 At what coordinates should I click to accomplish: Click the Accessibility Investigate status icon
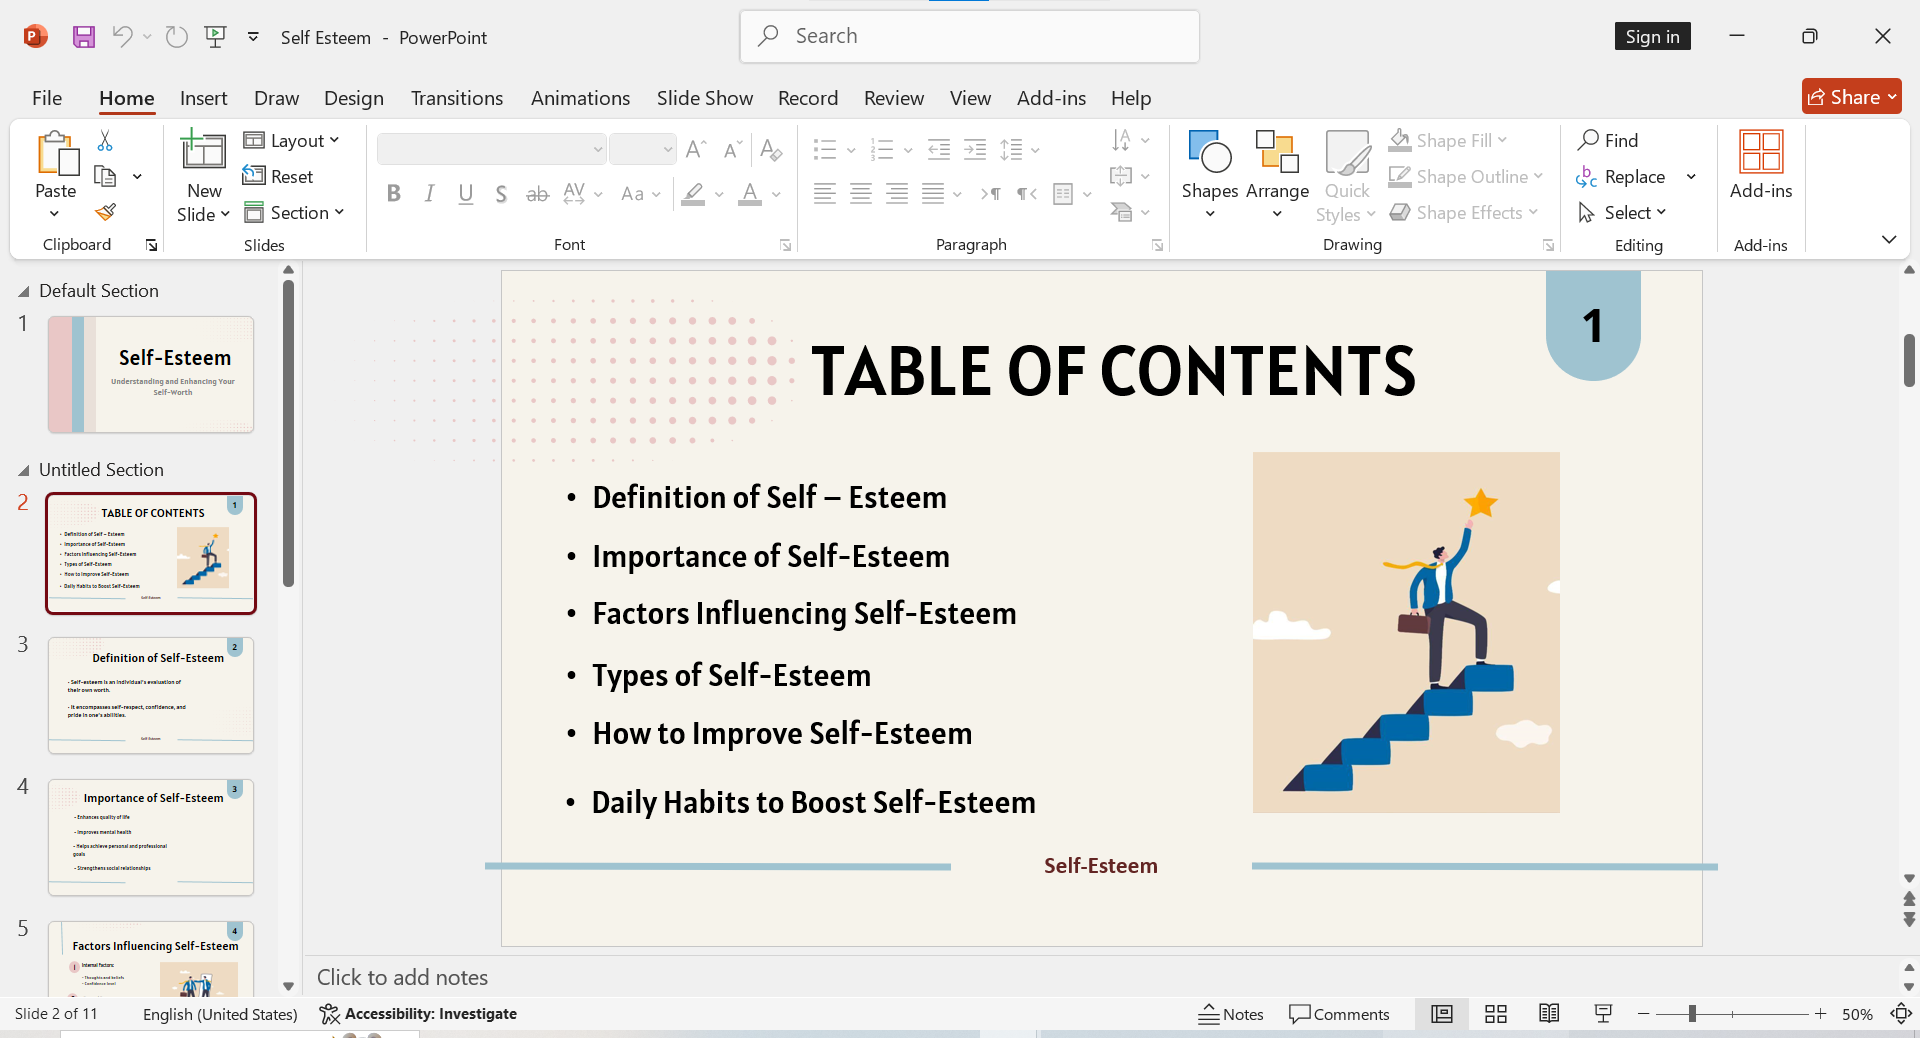point(418,1014)
